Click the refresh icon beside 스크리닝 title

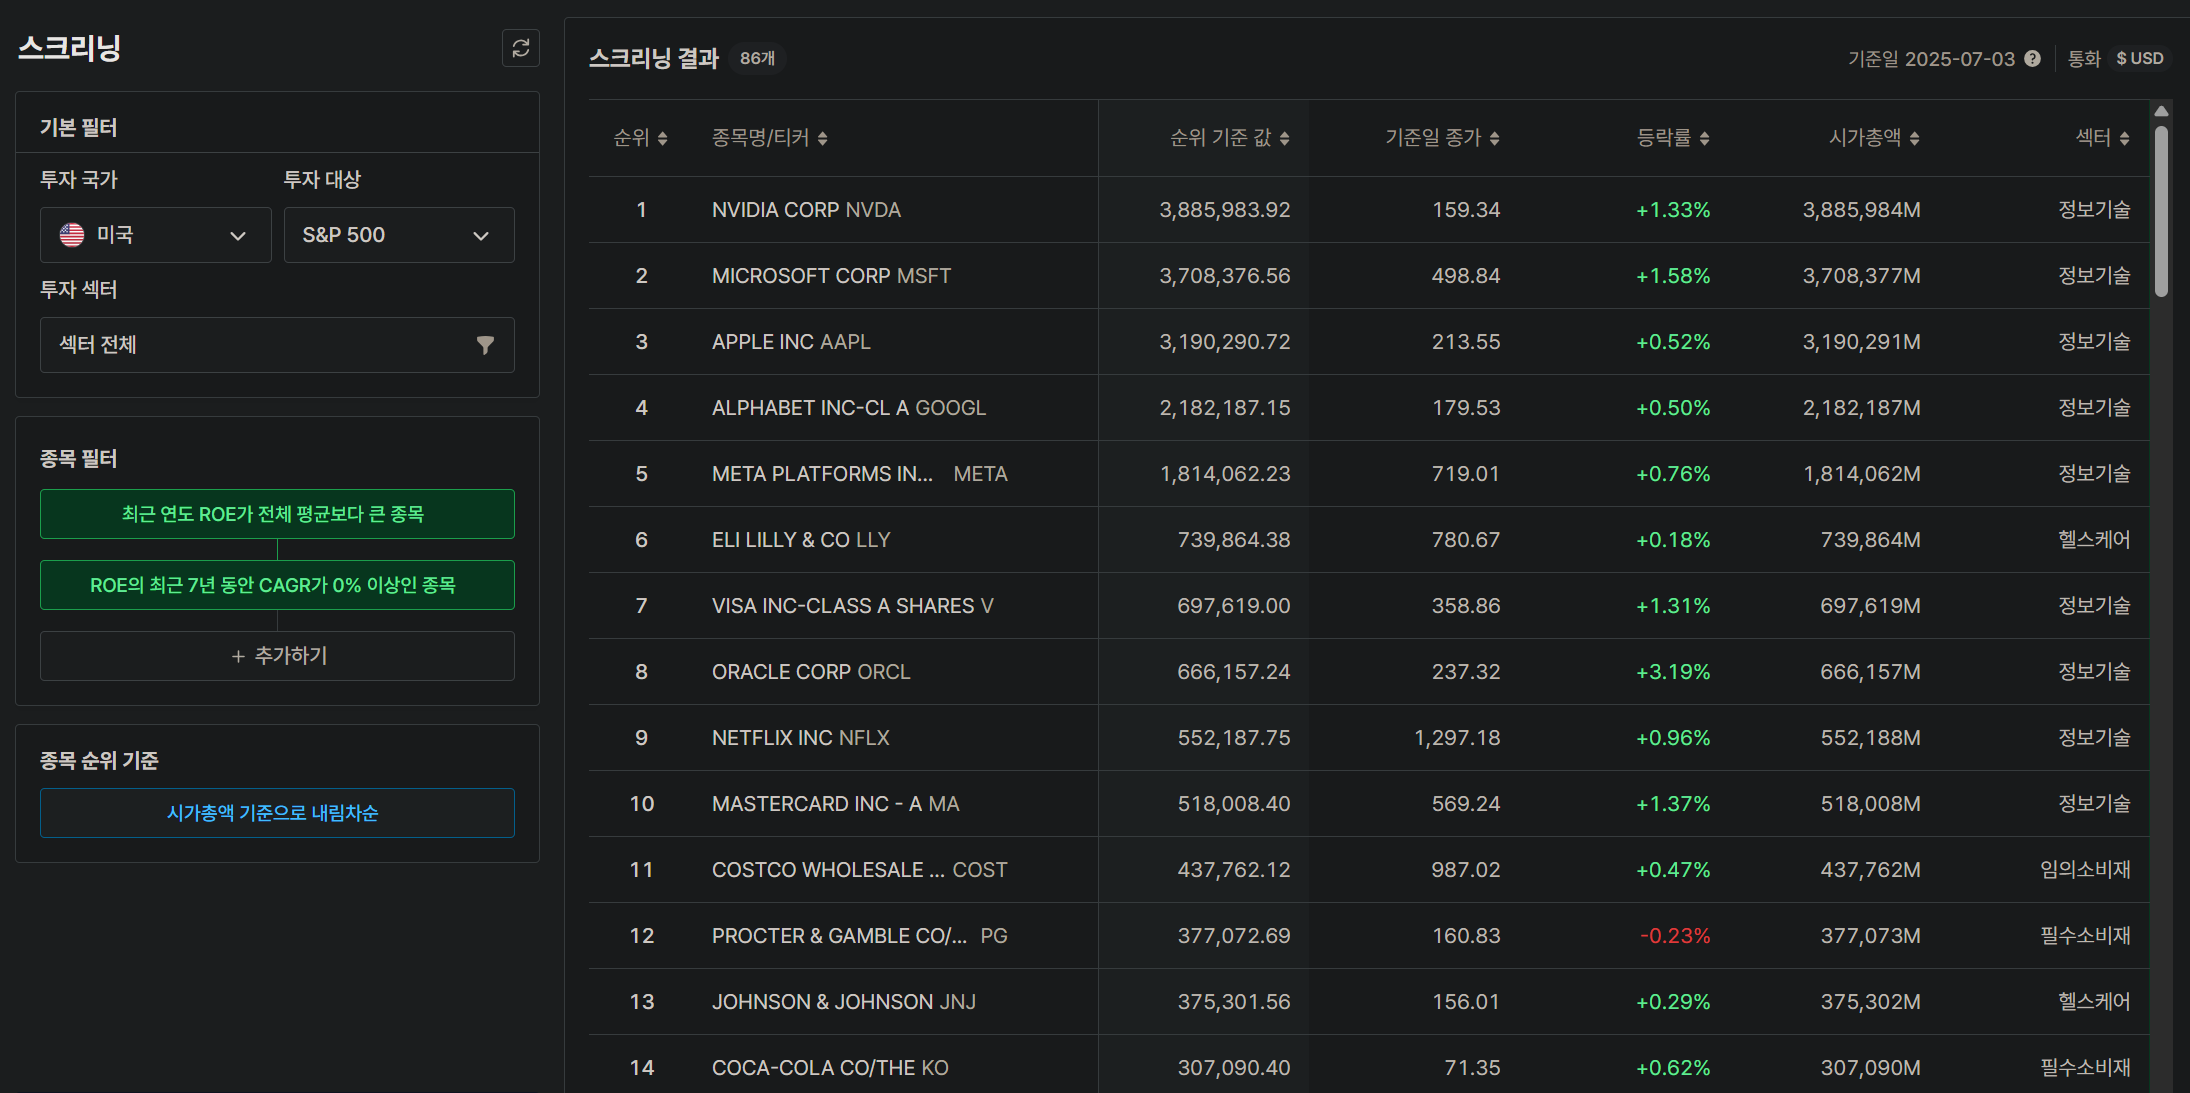point(521,48)
